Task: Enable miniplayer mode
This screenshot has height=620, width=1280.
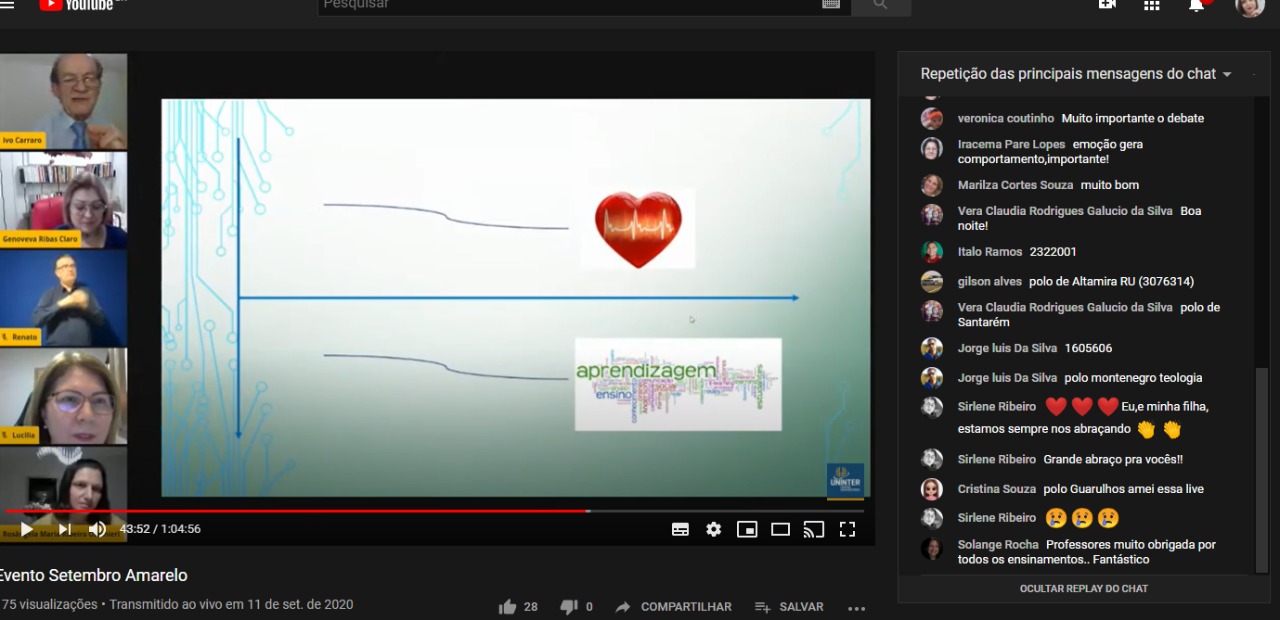Action: click(x=747, y=529)
